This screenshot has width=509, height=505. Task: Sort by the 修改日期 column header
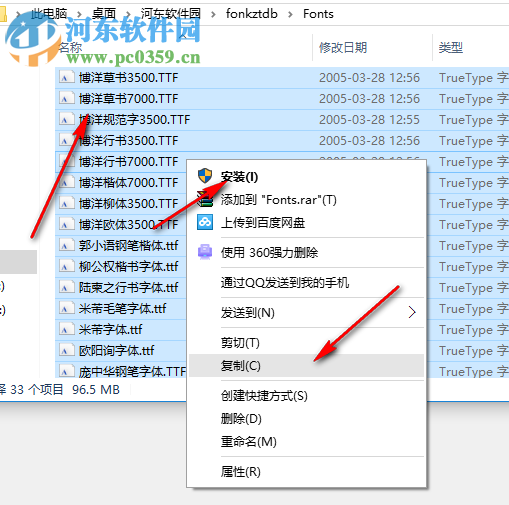343,48
